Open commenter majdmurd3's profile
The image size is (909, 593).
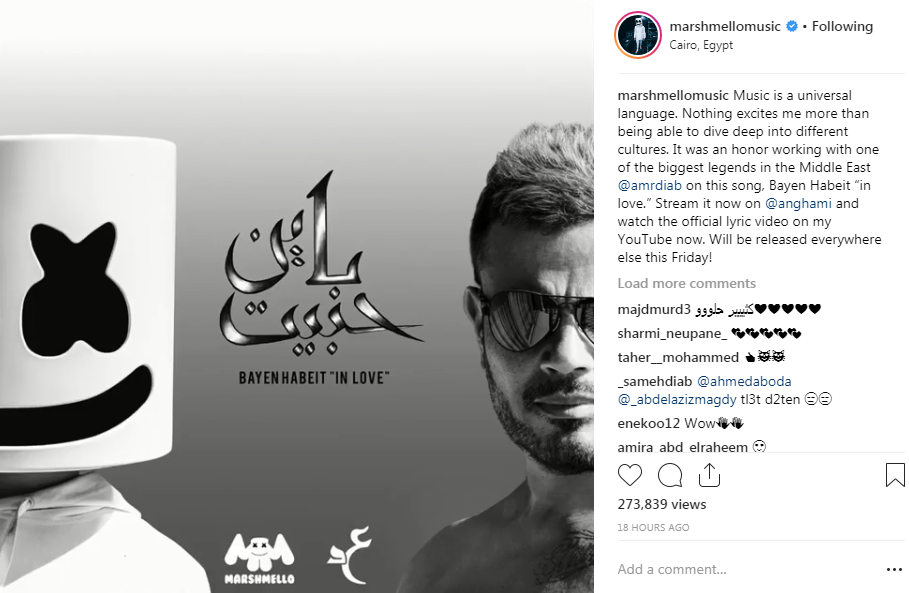tap(654, 310)
